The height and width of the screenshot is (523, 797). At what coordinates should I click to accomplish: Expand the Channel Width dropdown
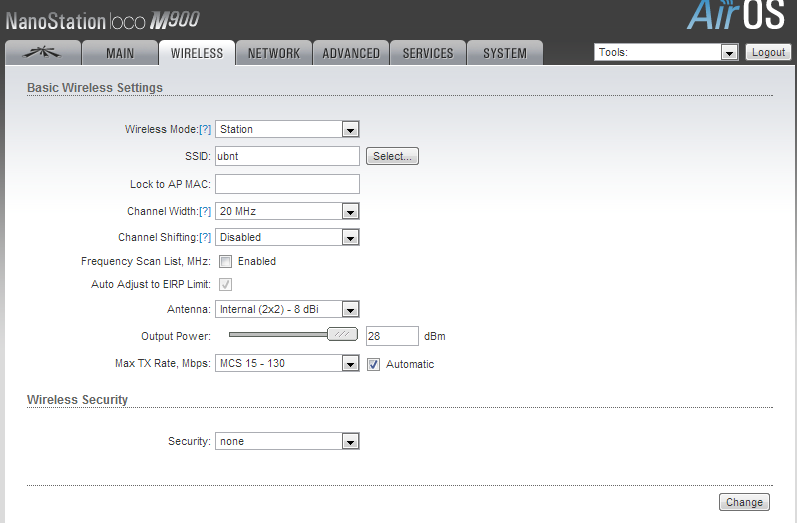[x=287, y=211]
